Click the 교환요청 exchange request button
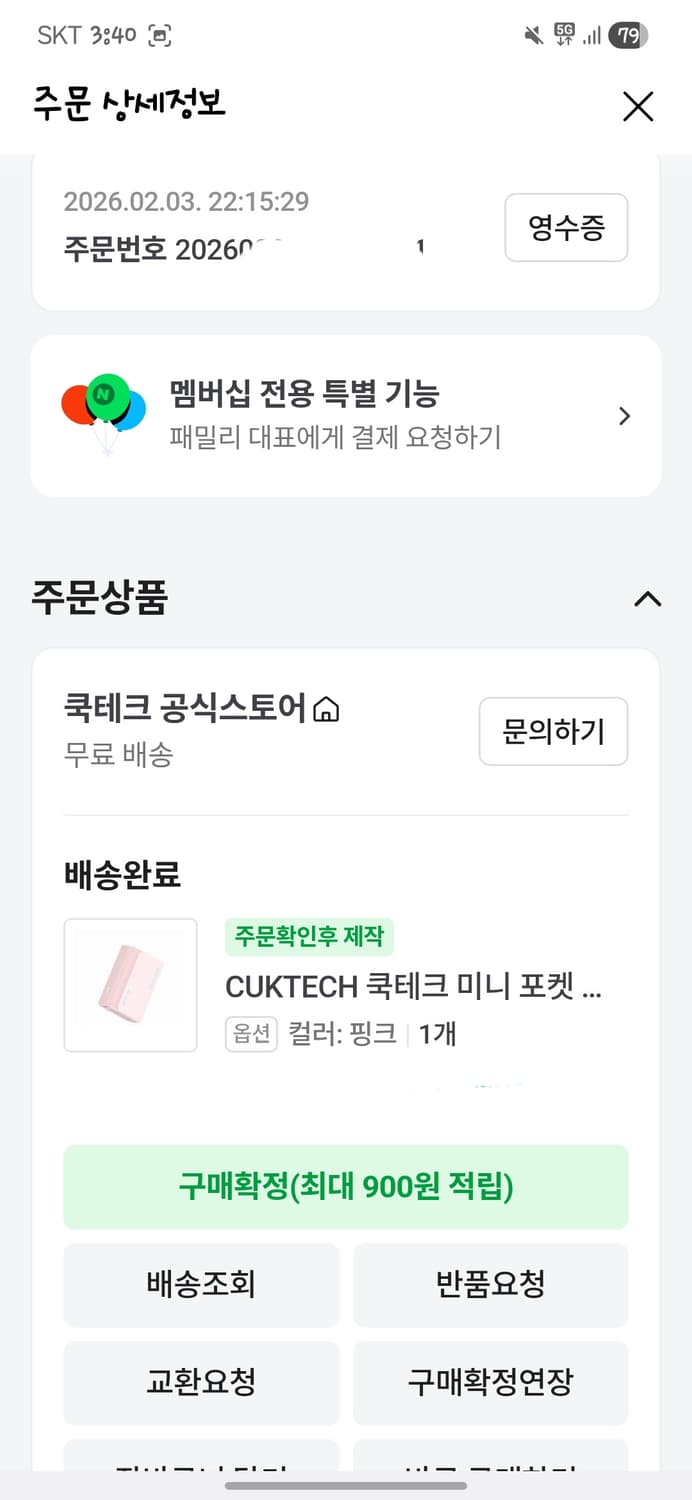692x1500 pixels. (x=200, y=1383)
